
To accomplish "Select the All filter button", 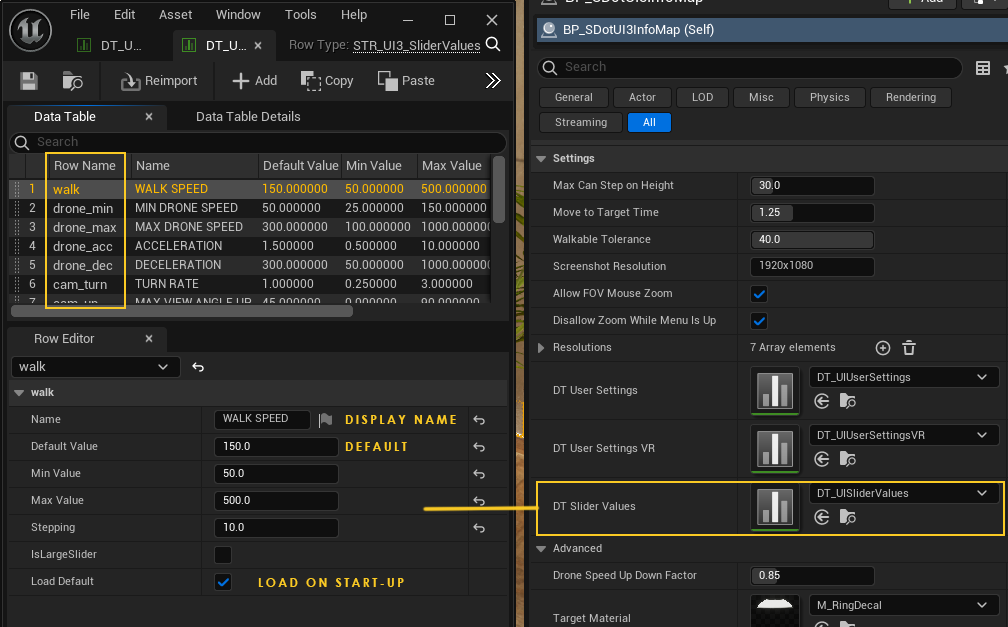I will point(649,122).
